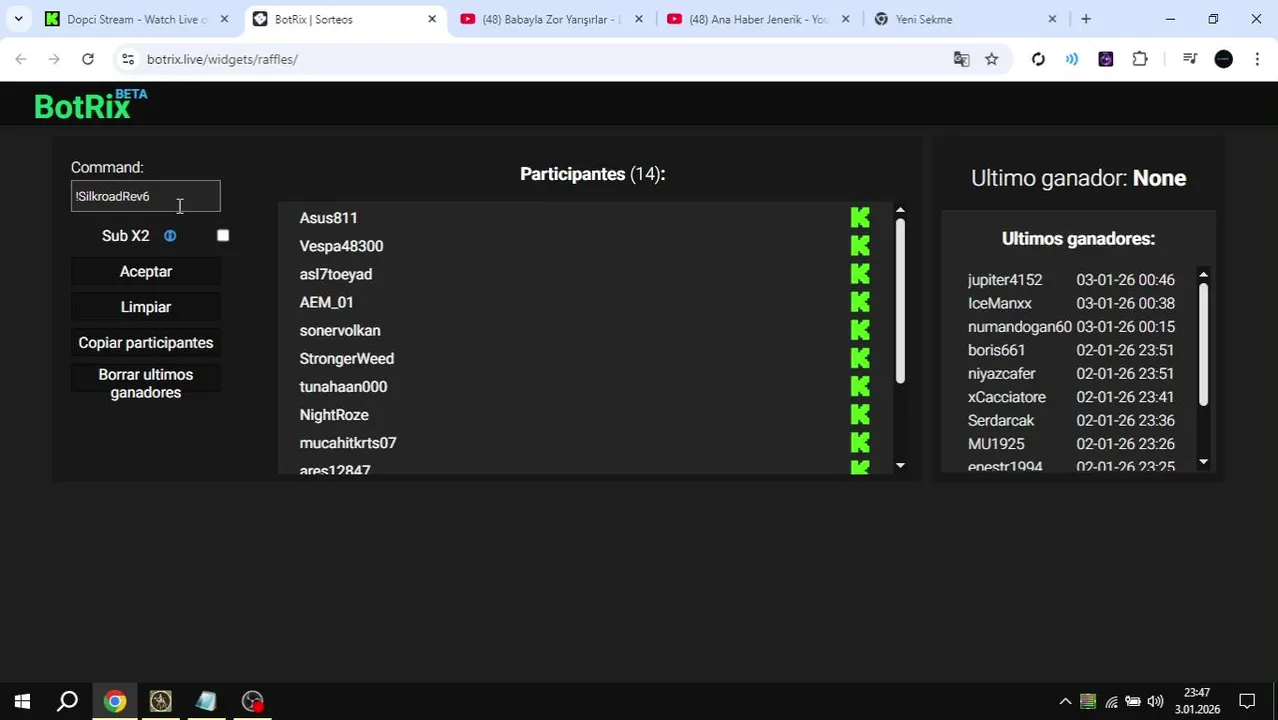
Task: Click winner entry jupiter4152
Action: click(1071, 280)
